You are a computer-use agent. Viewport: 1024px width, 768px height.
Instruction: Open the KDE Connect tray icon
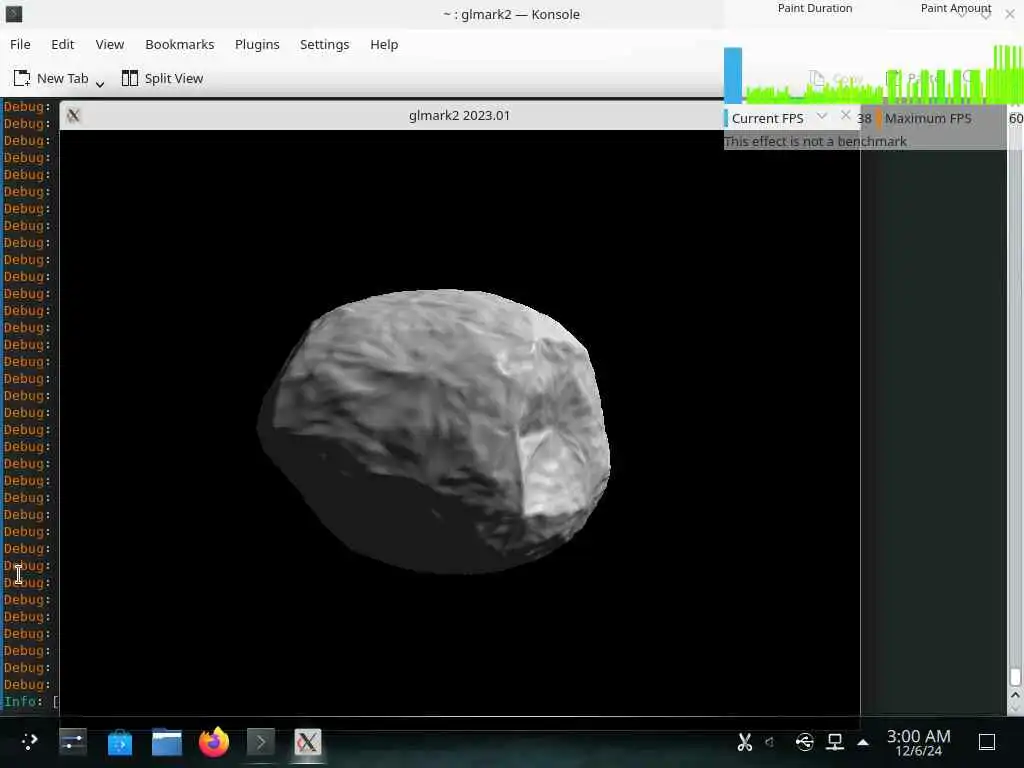805,742
